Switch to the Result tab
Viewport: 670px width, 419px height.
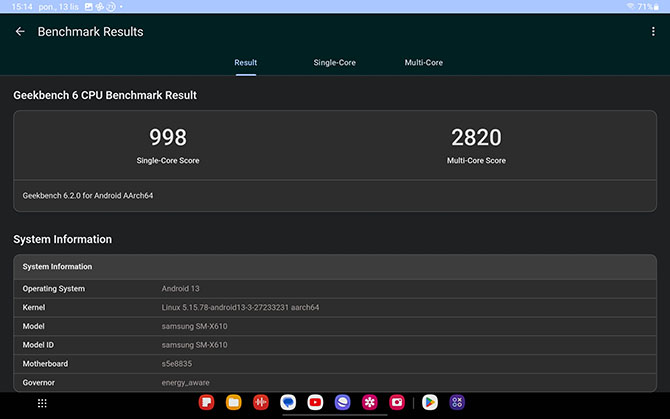tap(246, 62)
